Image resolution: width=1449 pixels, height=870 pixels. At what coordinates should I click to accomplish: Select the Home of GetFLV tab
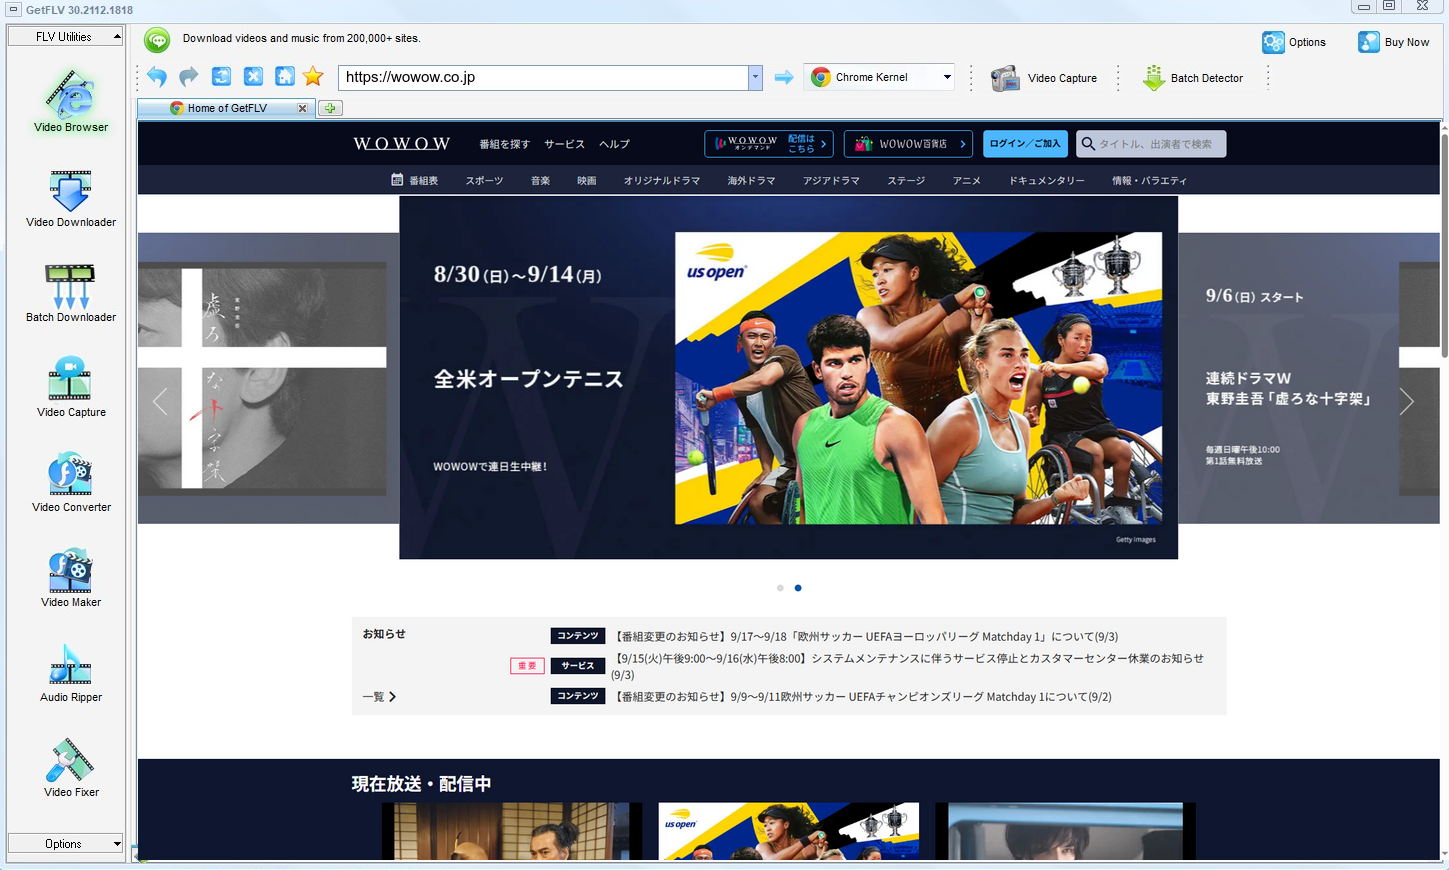[227, 108]
